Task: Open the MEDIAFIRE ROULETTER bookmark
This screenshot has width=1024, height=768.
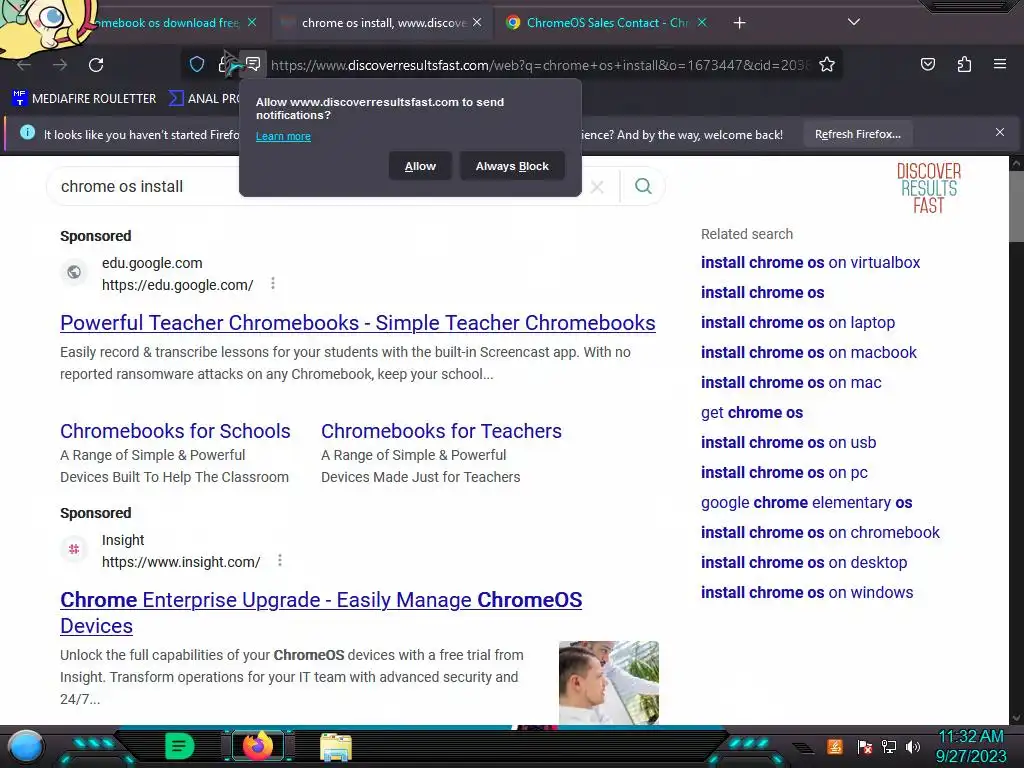Action: tap(84, 99)
